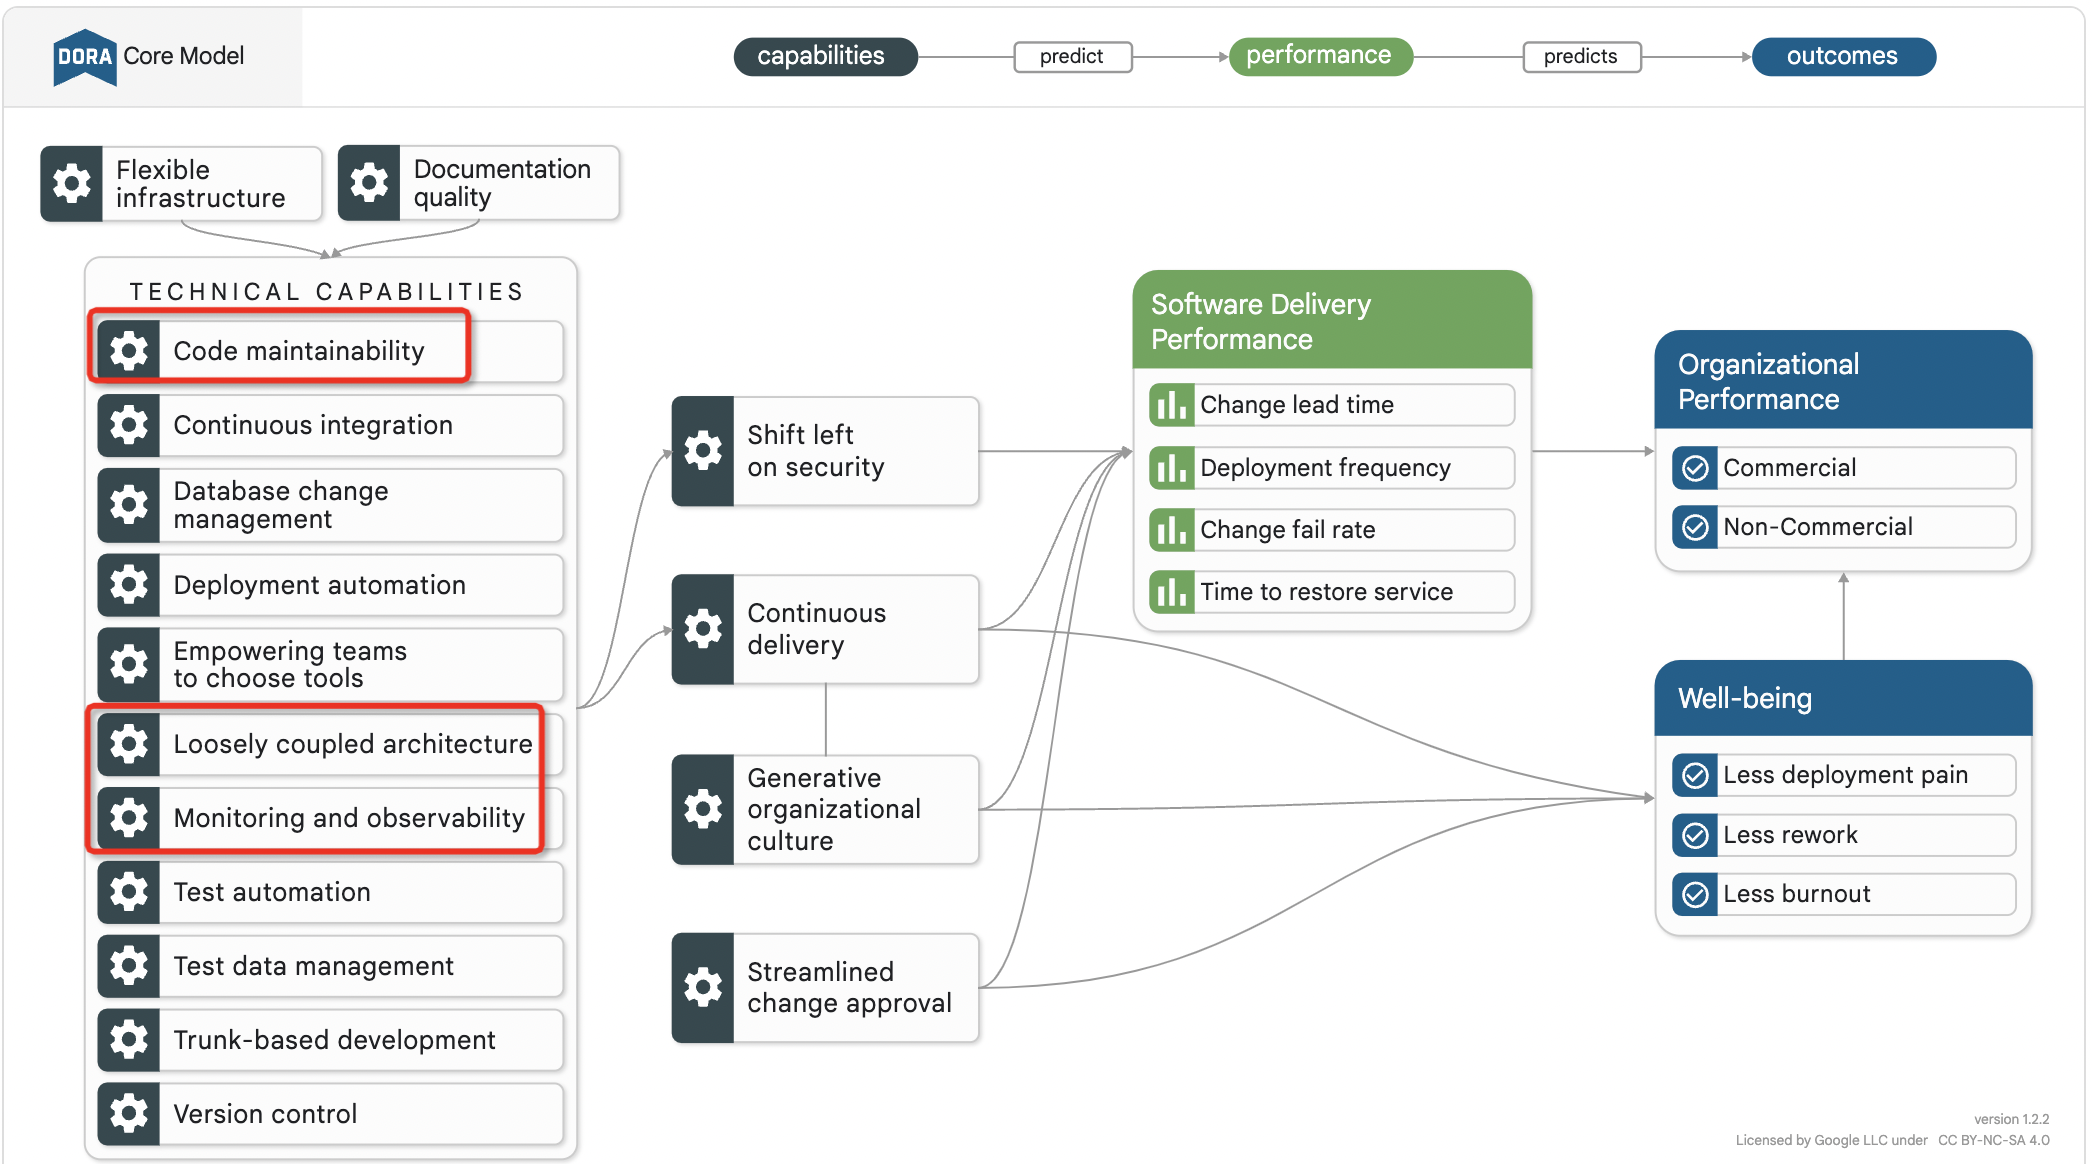
Task: Click the Well-being panel header
Action: (x=1842, y=698)
